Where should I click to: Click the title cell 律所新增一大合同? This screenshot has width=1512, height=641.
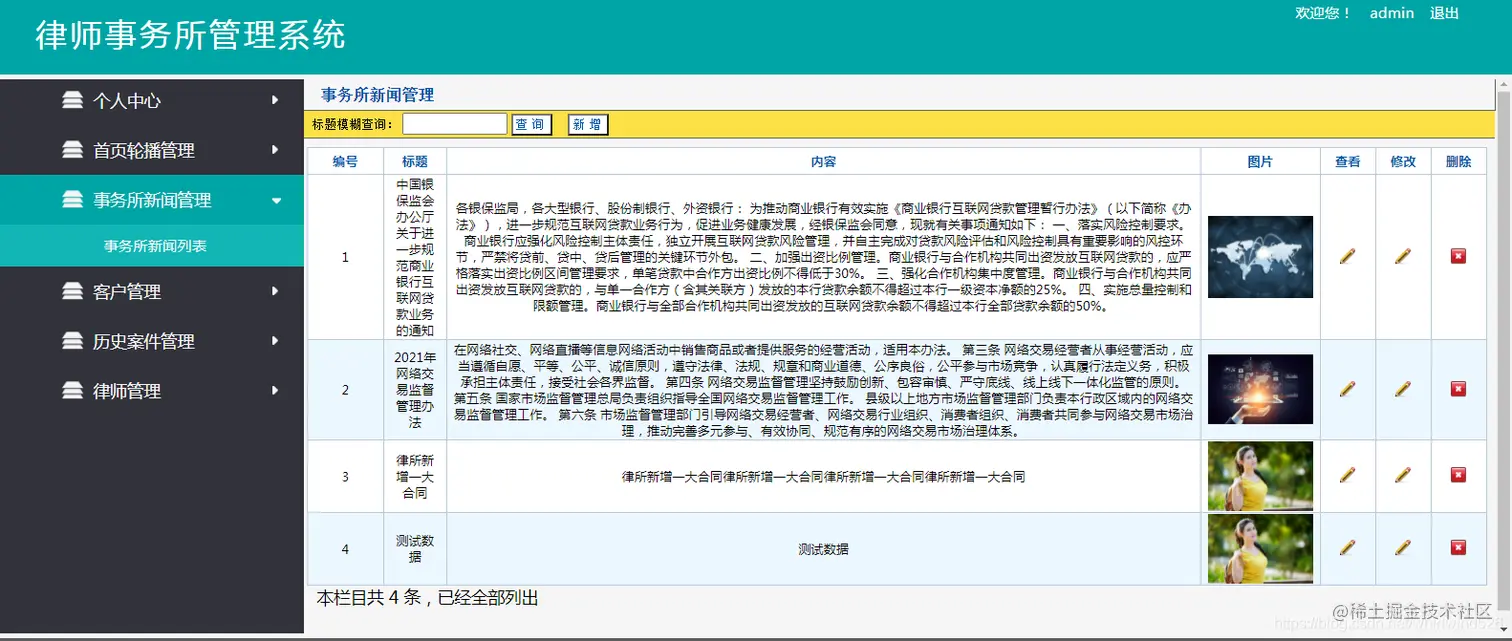pyautogui.click(x=415, y=477)
